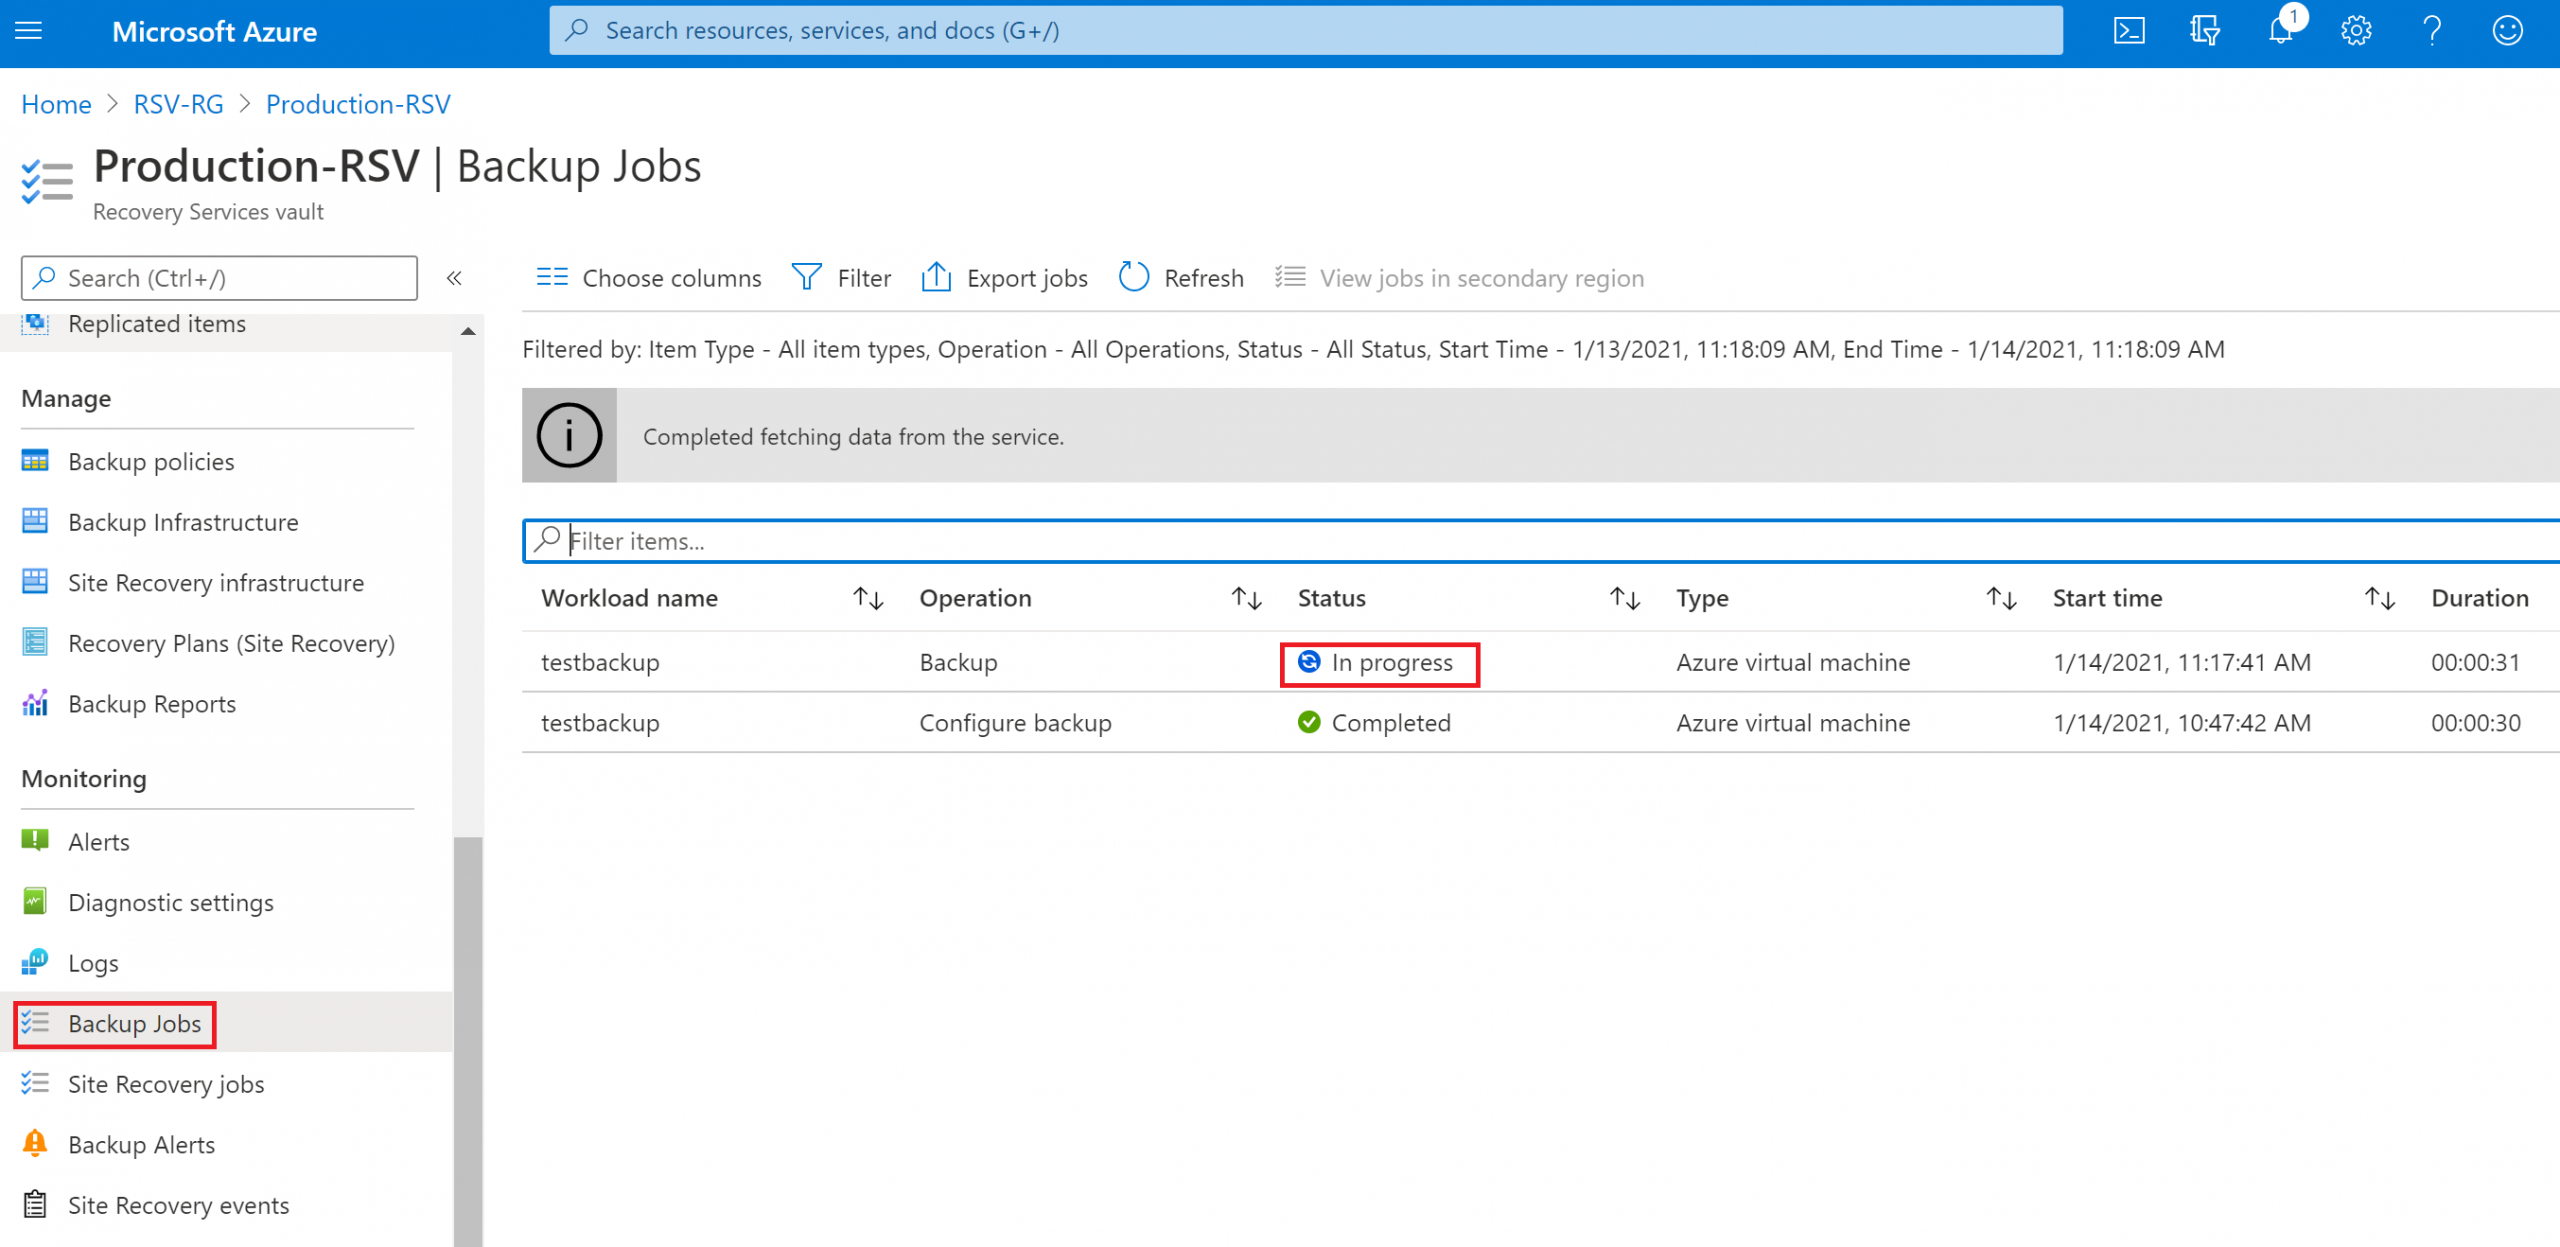The width and height of the screenshot is (2560, 1247).
Task: Navigate to Home via breadcrumb
Action: click(55, 104)
